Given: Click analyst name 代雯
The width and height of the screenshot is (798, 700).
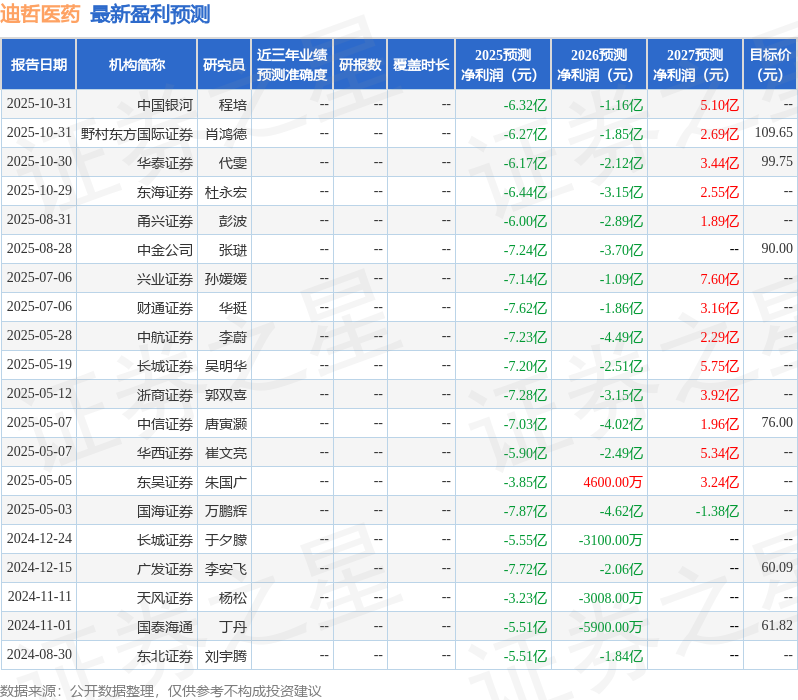Looking at the screenshot, I should pyautogui.click(x=233, y=163).
